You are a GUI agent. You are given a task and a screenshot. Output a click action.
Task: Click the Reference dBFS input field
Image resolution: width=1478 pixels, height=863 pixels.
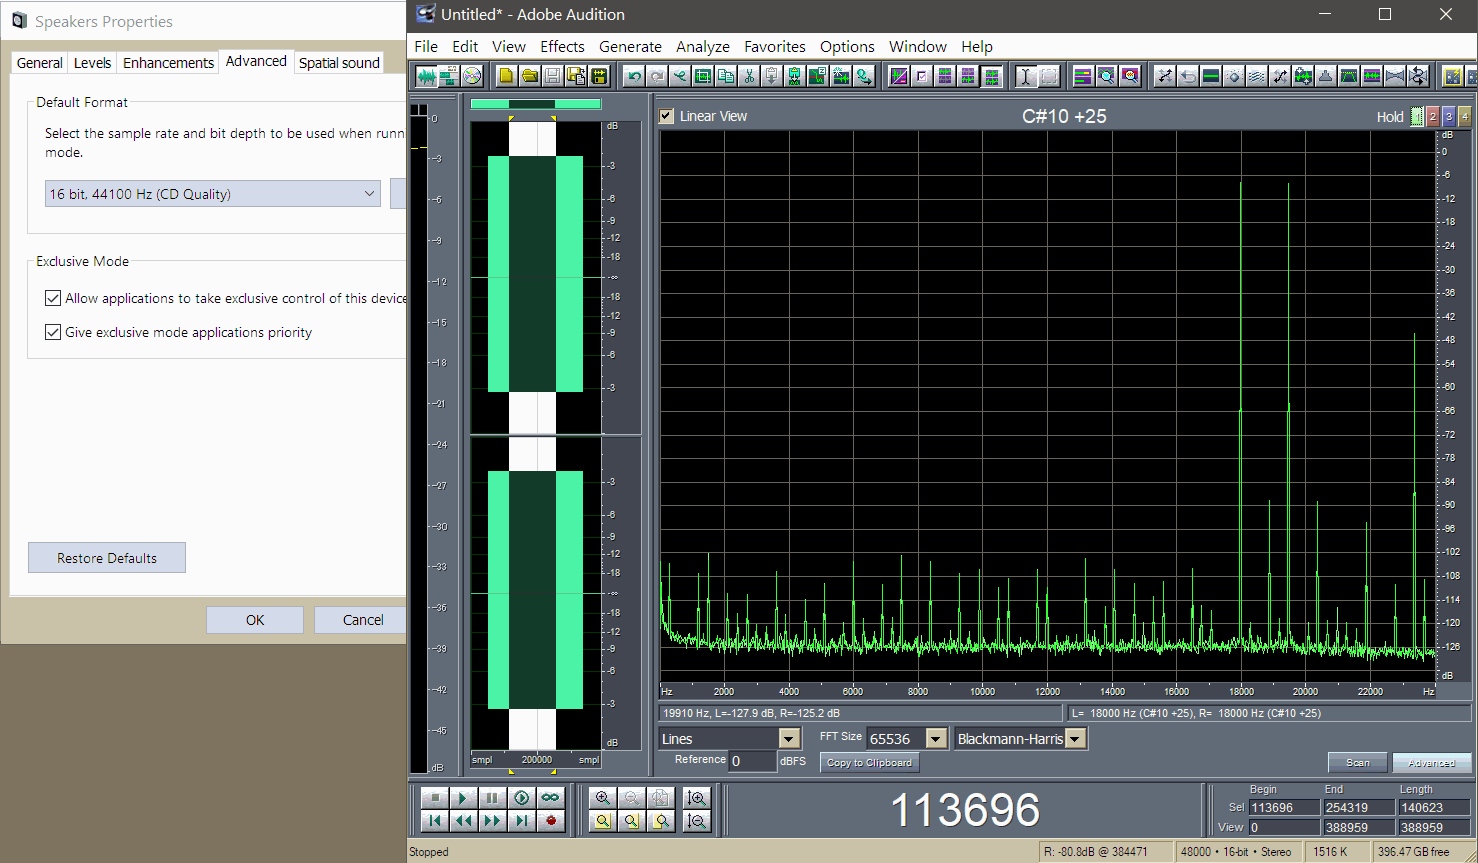[x=752, y=761]
